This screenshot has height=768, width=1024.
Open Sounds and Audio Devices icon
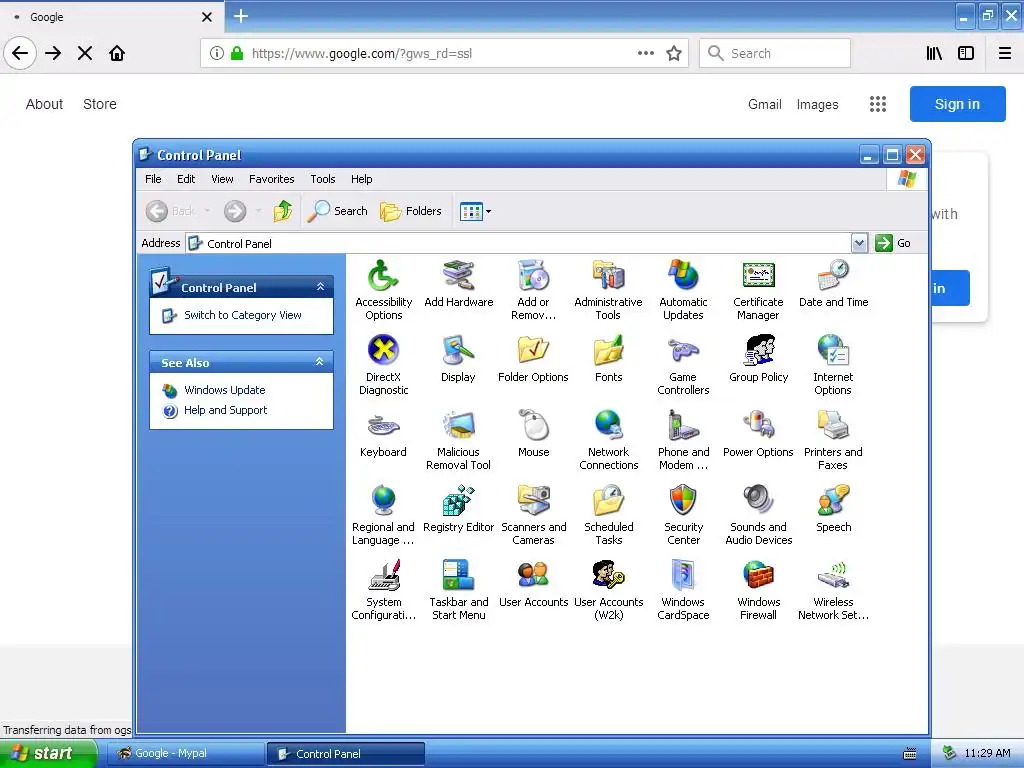[758, 515]
